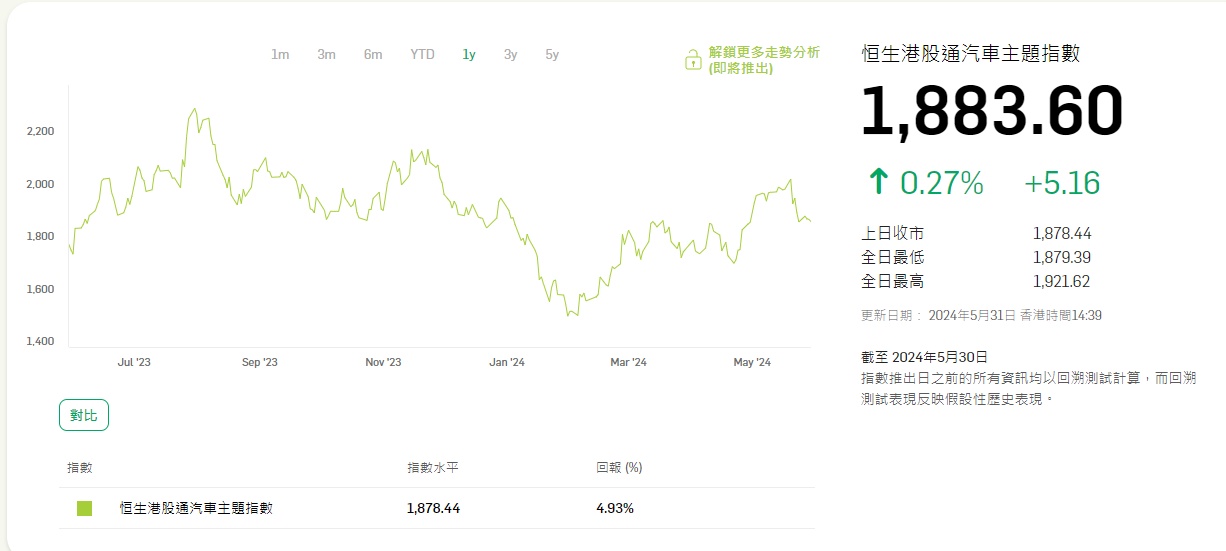Image resolution: width=1226 pixels, height=551 pixels.
Task: Click the 1,883.60 index value
Action: coord(992,111)
